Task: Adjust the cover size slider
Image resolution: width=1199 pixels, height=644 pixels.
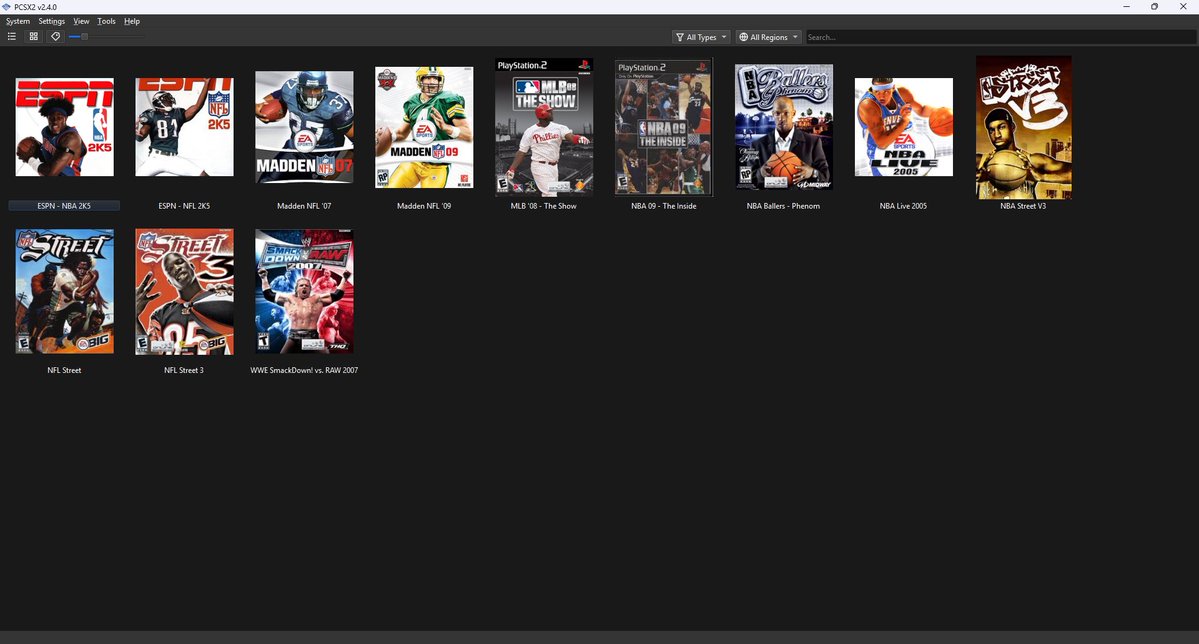Action: click(x=106, y=37)
